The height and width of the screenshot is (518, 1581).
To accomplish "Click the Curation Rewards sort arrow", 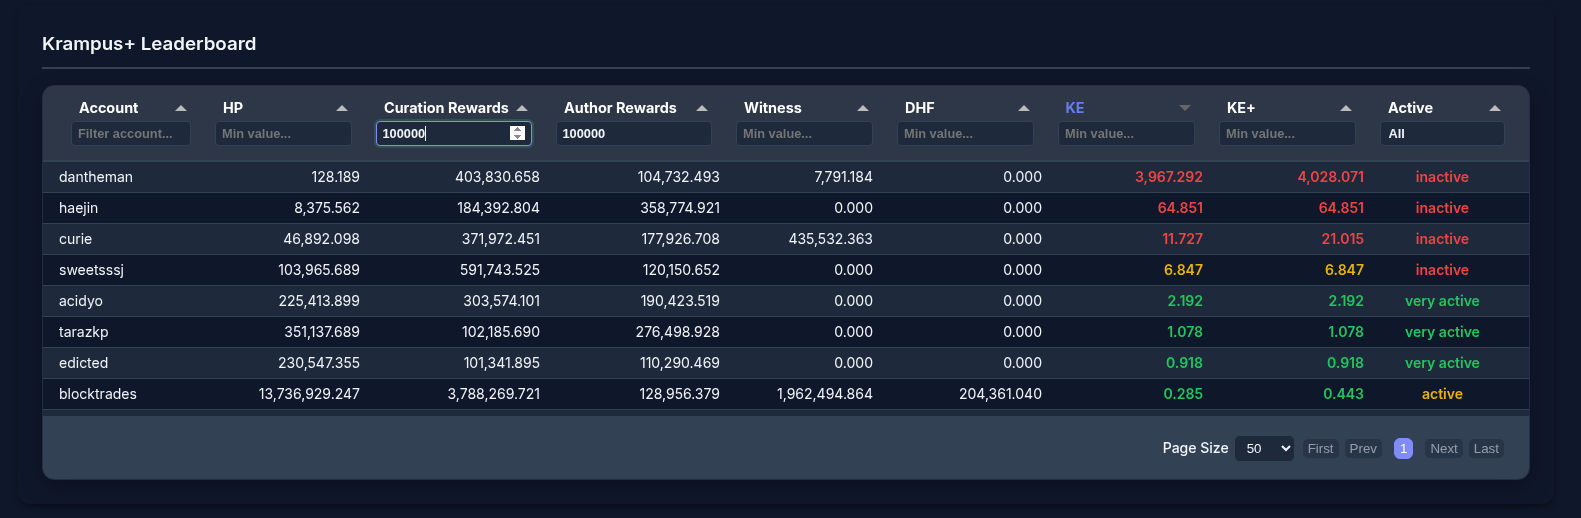I will [522, 108].
